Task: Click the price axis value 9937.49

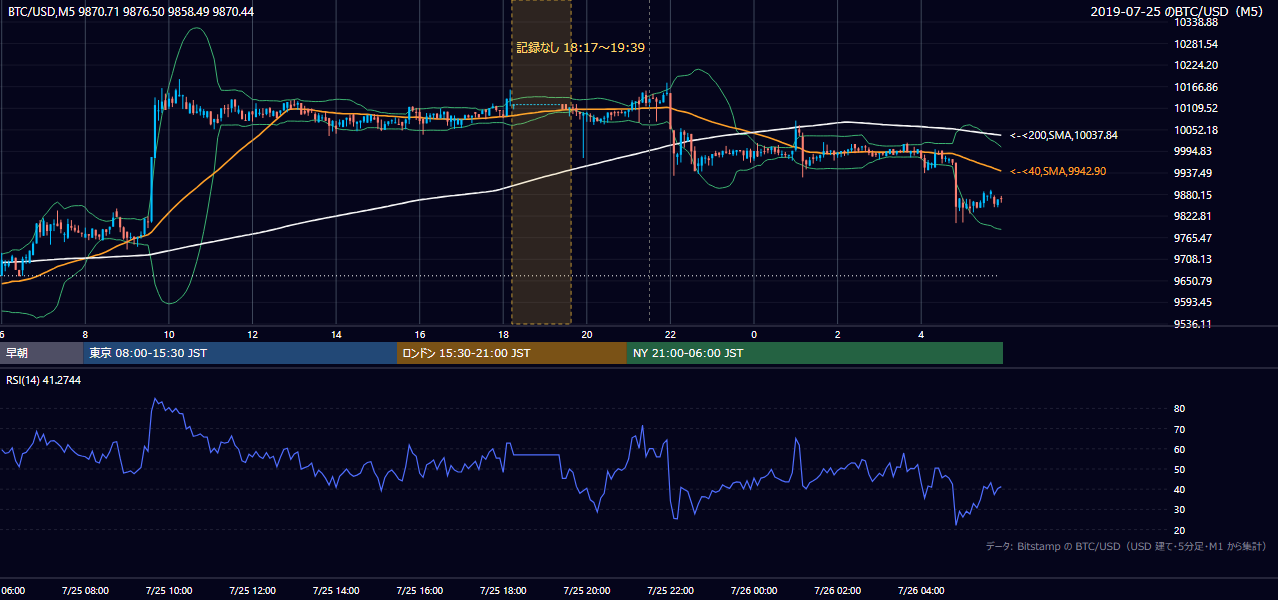Action: click(1195, 173)
